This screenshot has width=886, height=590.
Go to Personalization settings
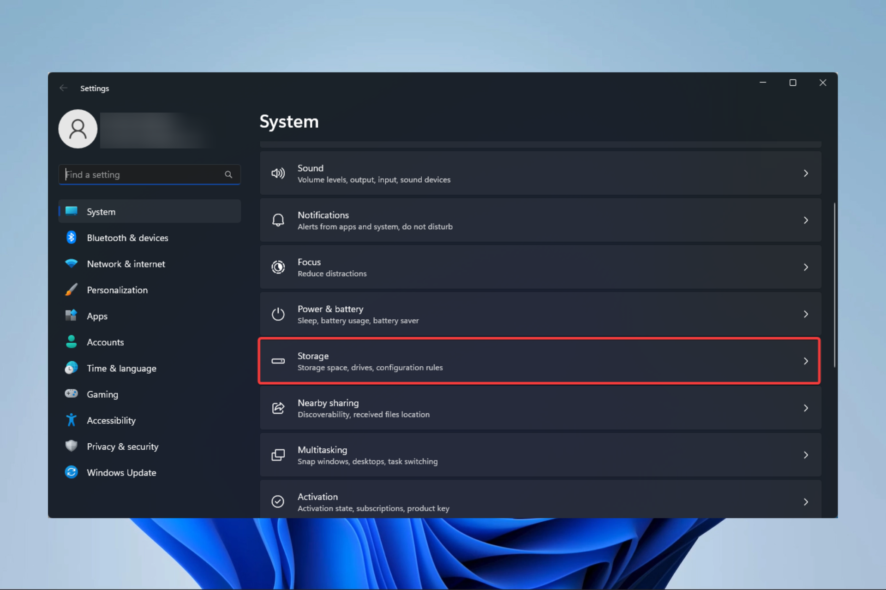pos(150,290)
